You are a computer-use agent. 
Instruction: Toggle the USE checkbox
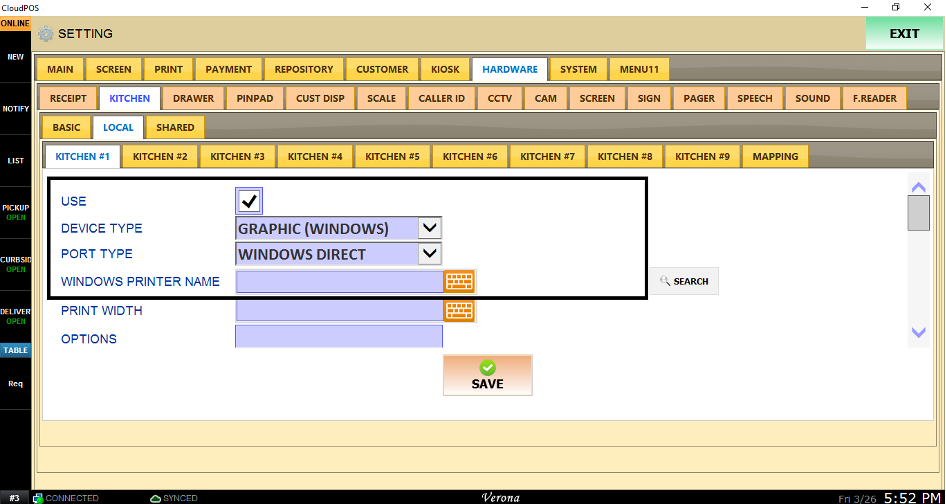click(x=248, y=201)
